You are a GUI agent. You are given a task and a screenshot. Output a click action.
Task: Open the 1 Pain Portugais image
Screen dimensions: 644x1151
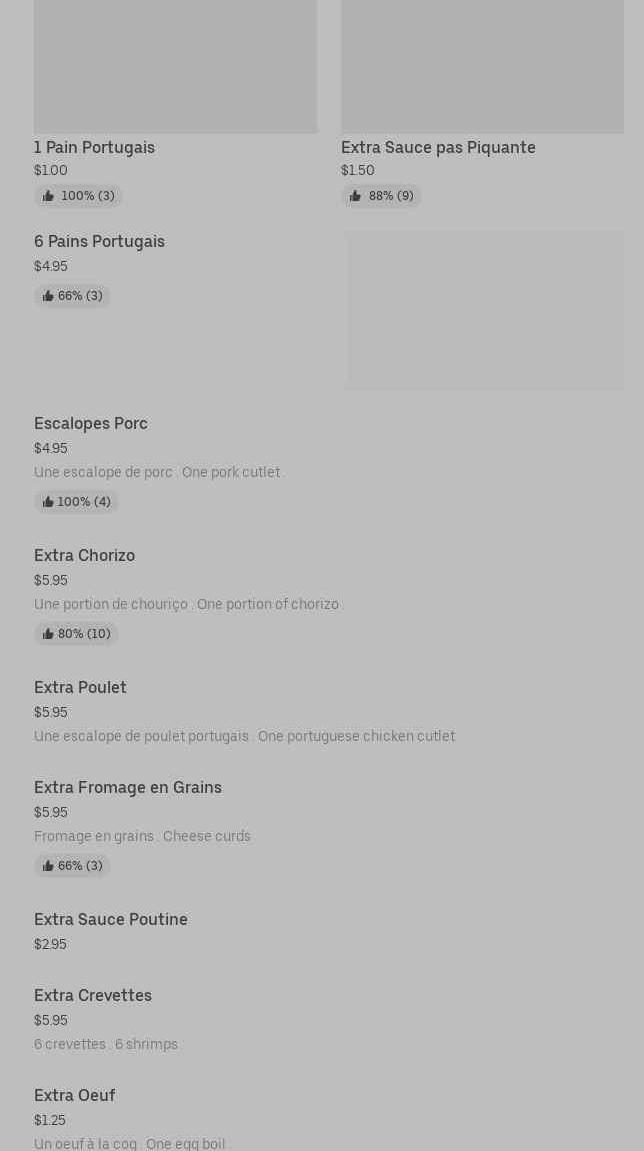(175, 66)
